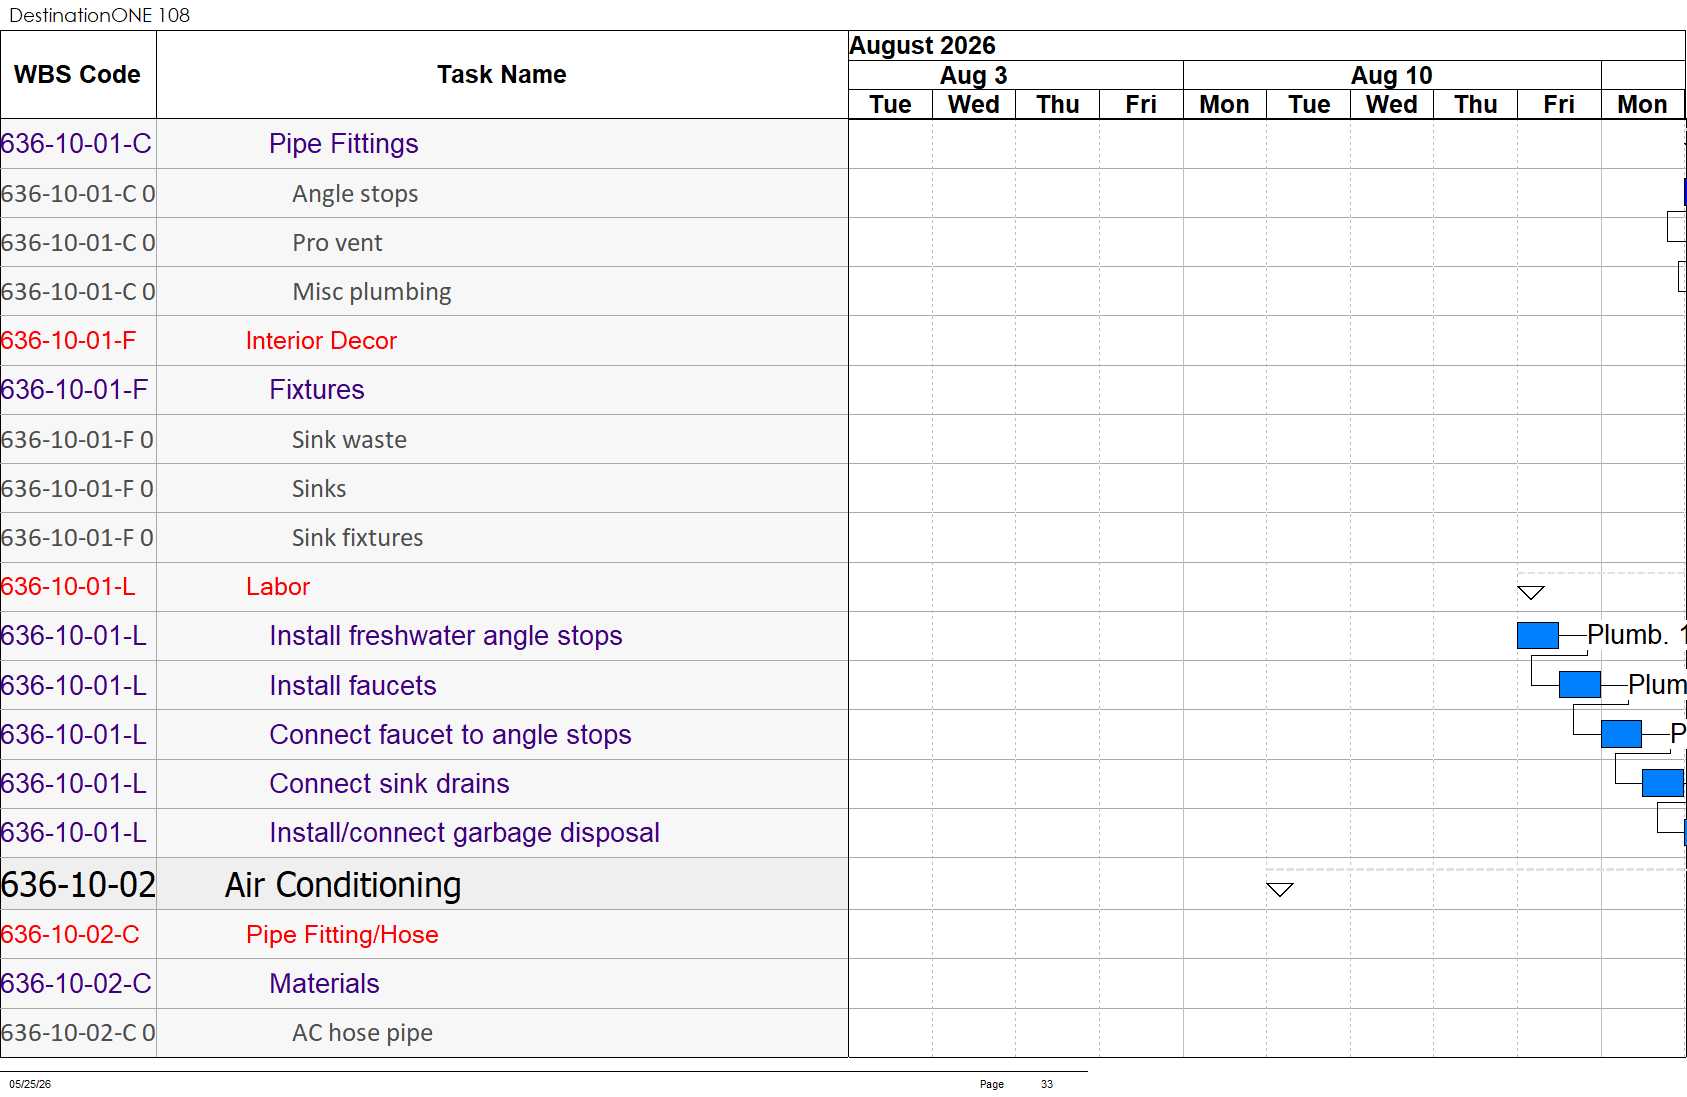1687x1097 pixels.
Task: Click the Page 33 footer label
Action: pos(1016,1084)
